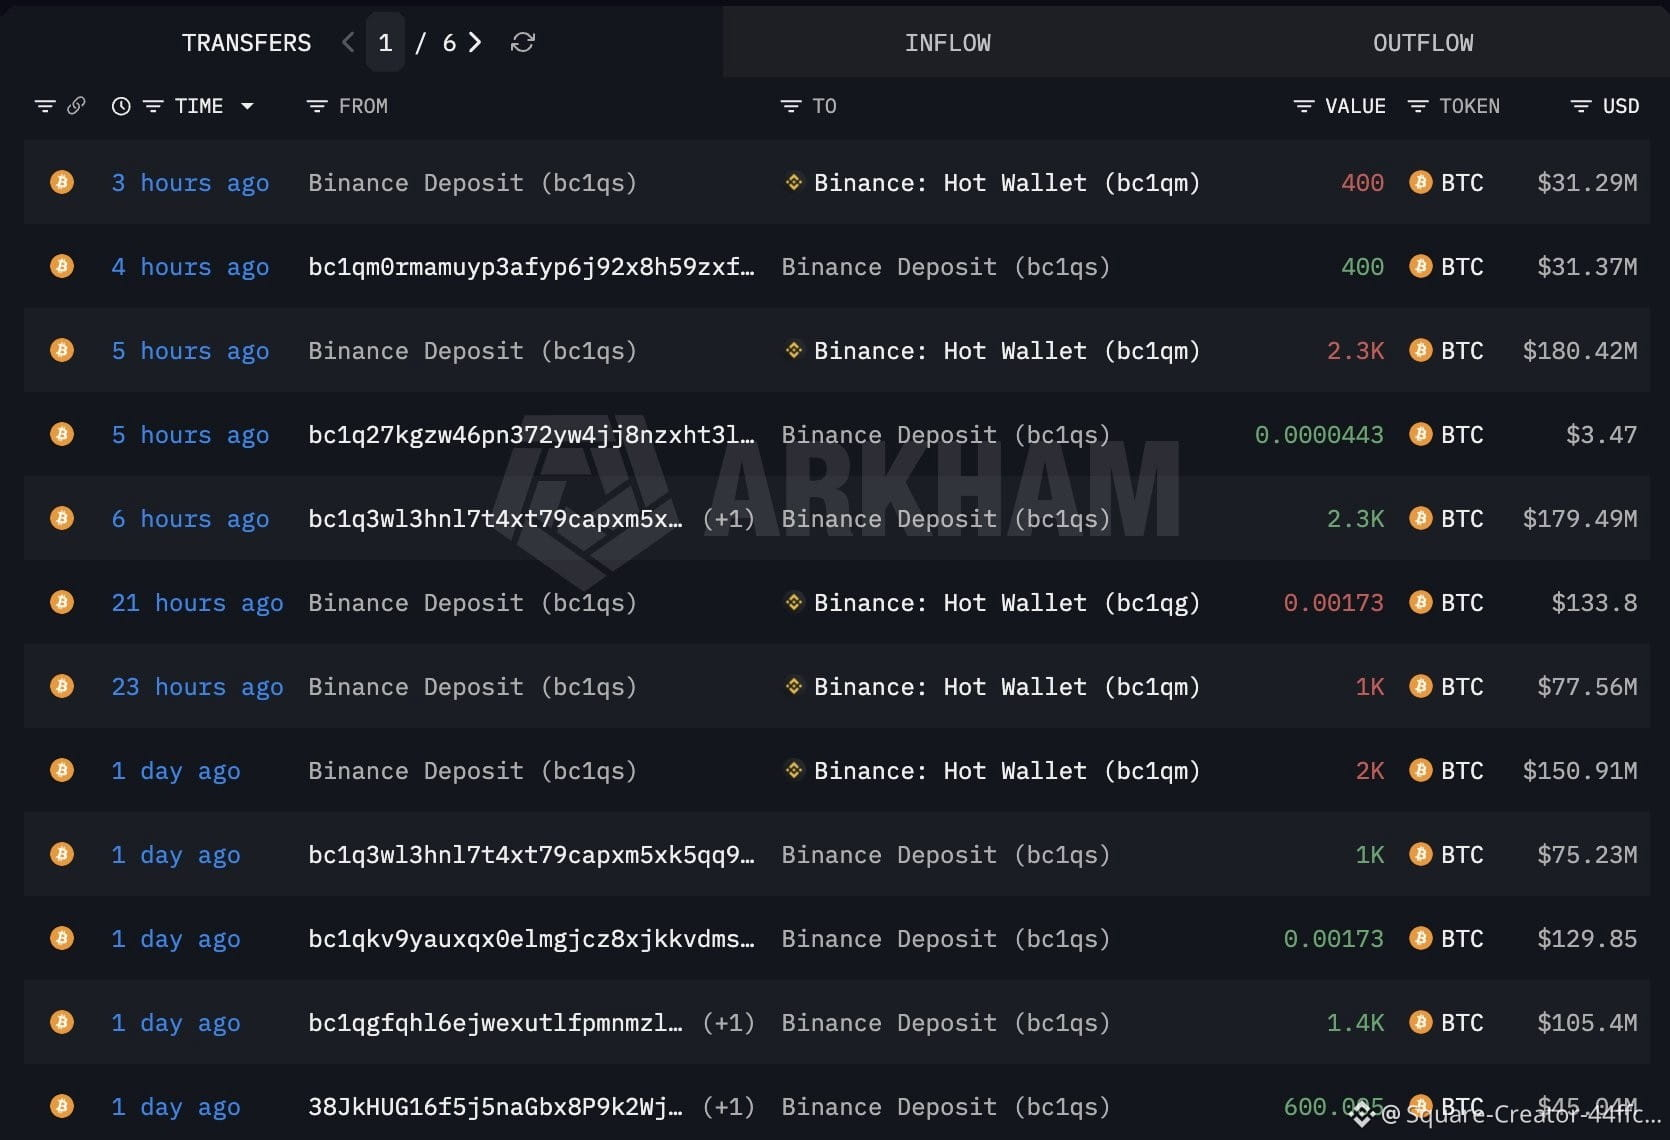
Task: Click Bitcoin chain icon in 3 hours ago row
Action: [x=62, y=183]
